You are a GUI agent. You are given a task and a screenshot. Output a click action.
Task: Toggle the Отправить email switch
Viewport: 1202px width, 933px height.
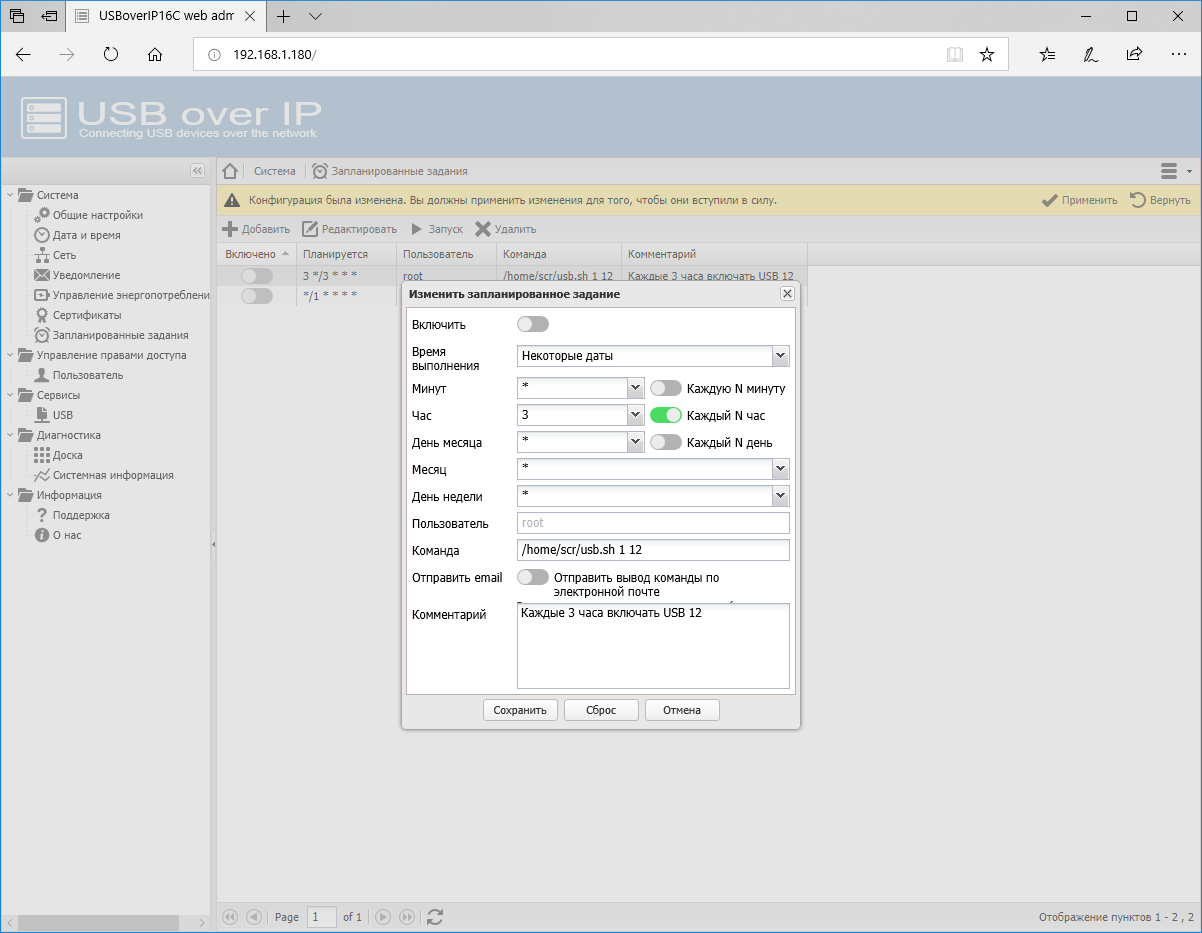(533, 577)
